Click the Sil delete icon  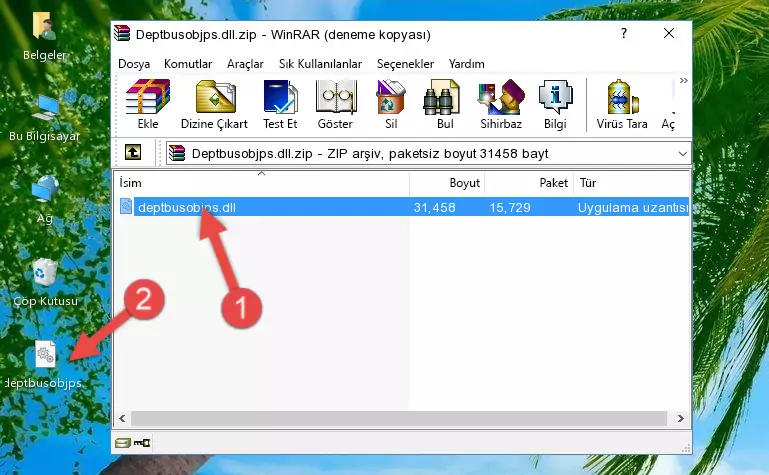[x=391, y=97]
